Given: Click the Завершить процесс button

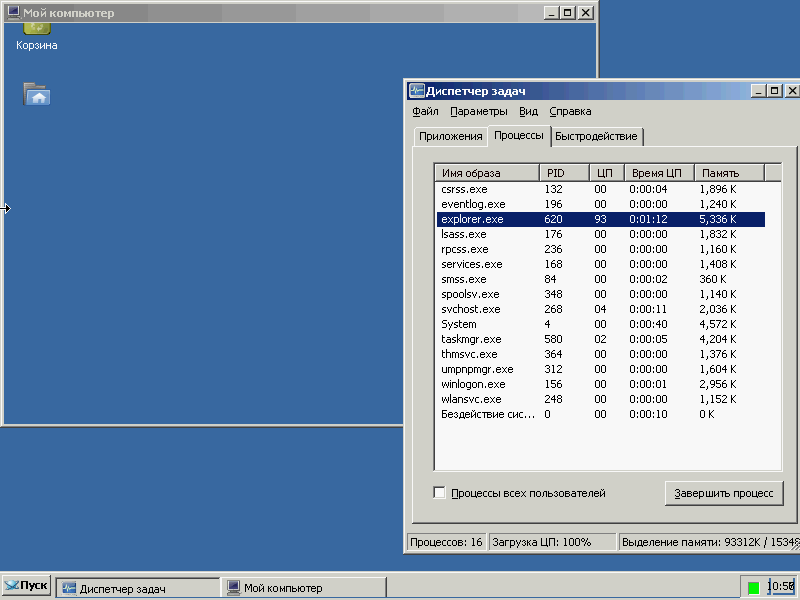Looking at the screenshot, I should (723, 493).
